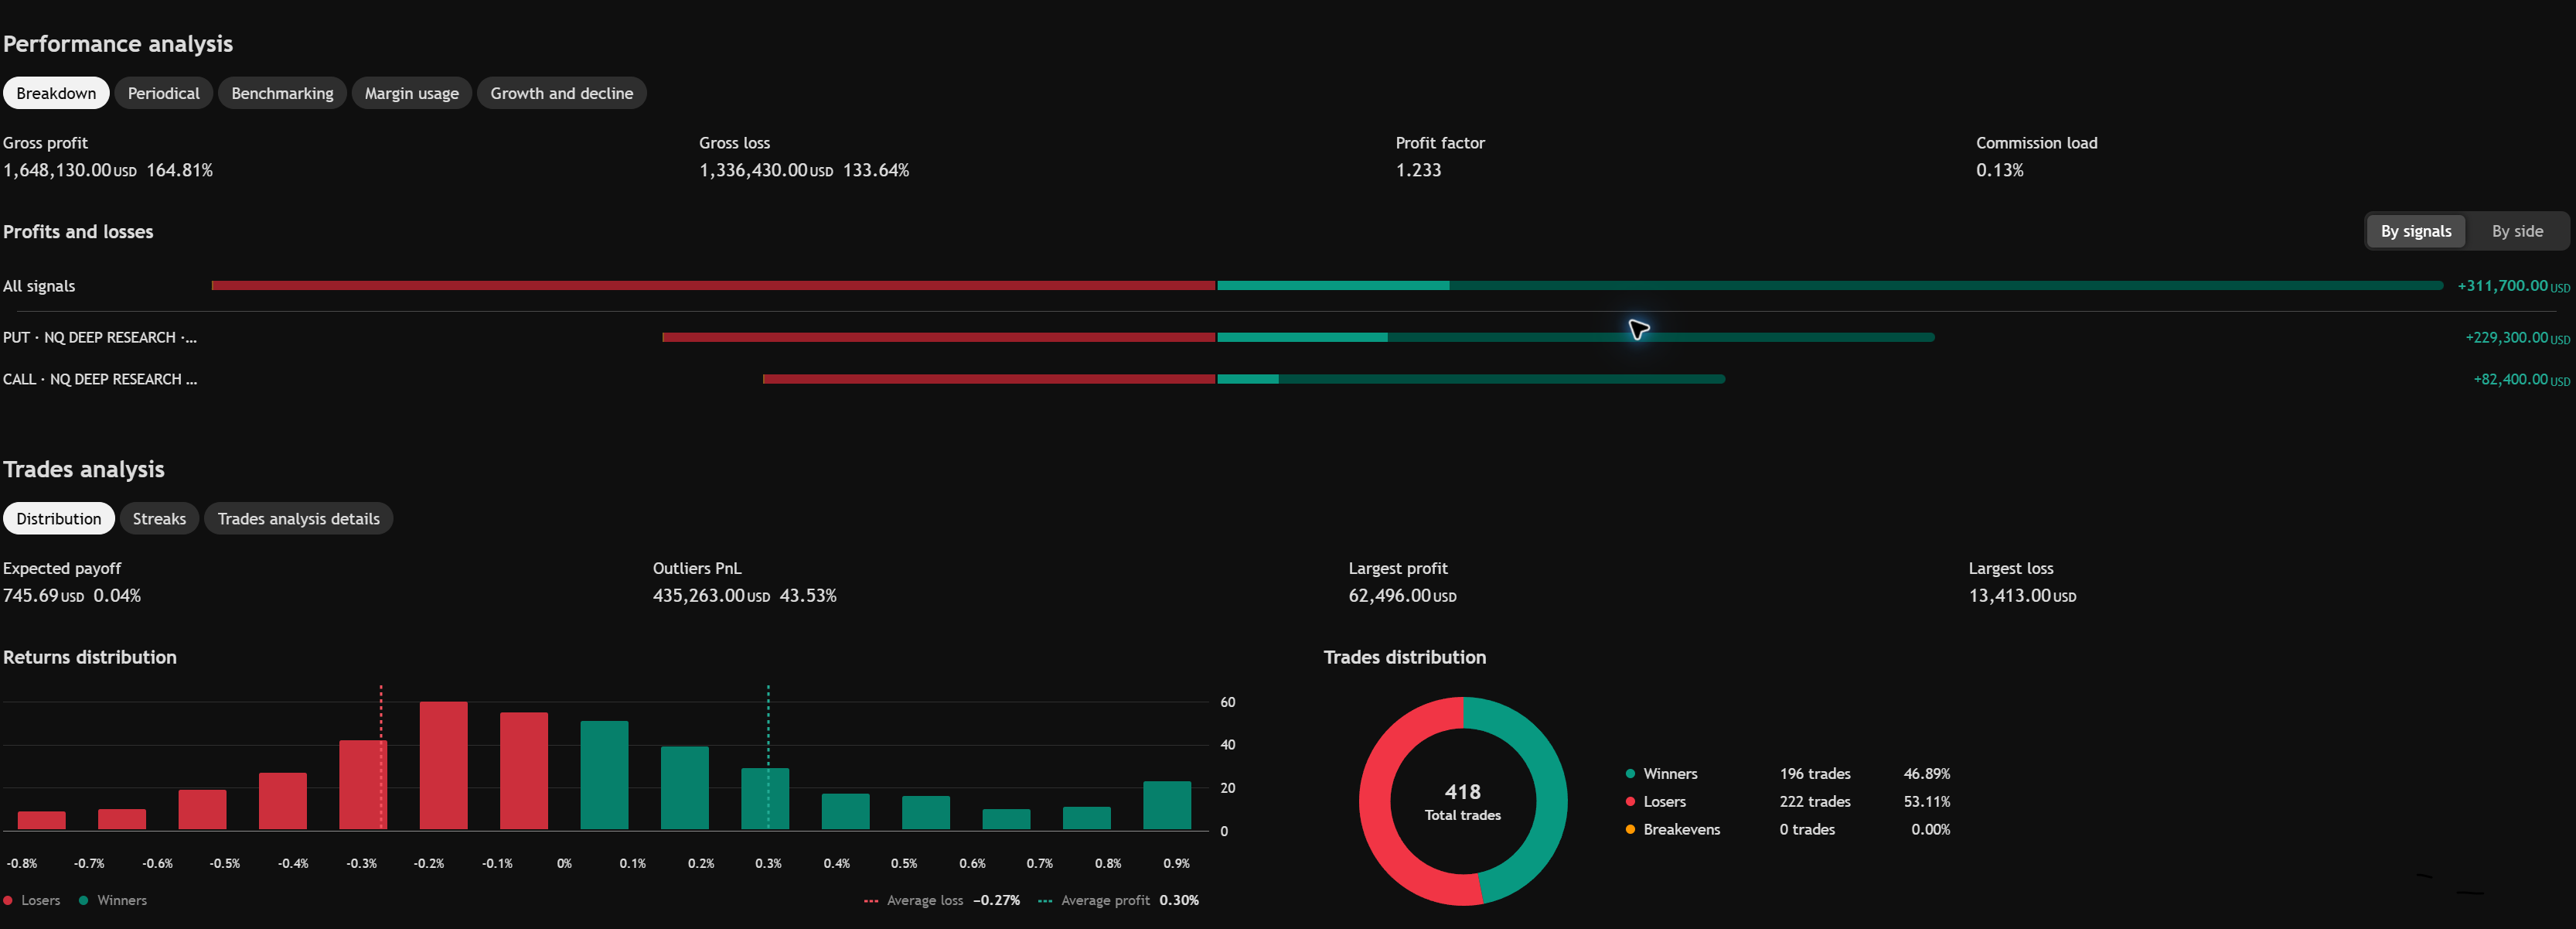Click the Expected payoff 745.69 value
This screenshot has width=2576, height=929.
tap(43, 595)
